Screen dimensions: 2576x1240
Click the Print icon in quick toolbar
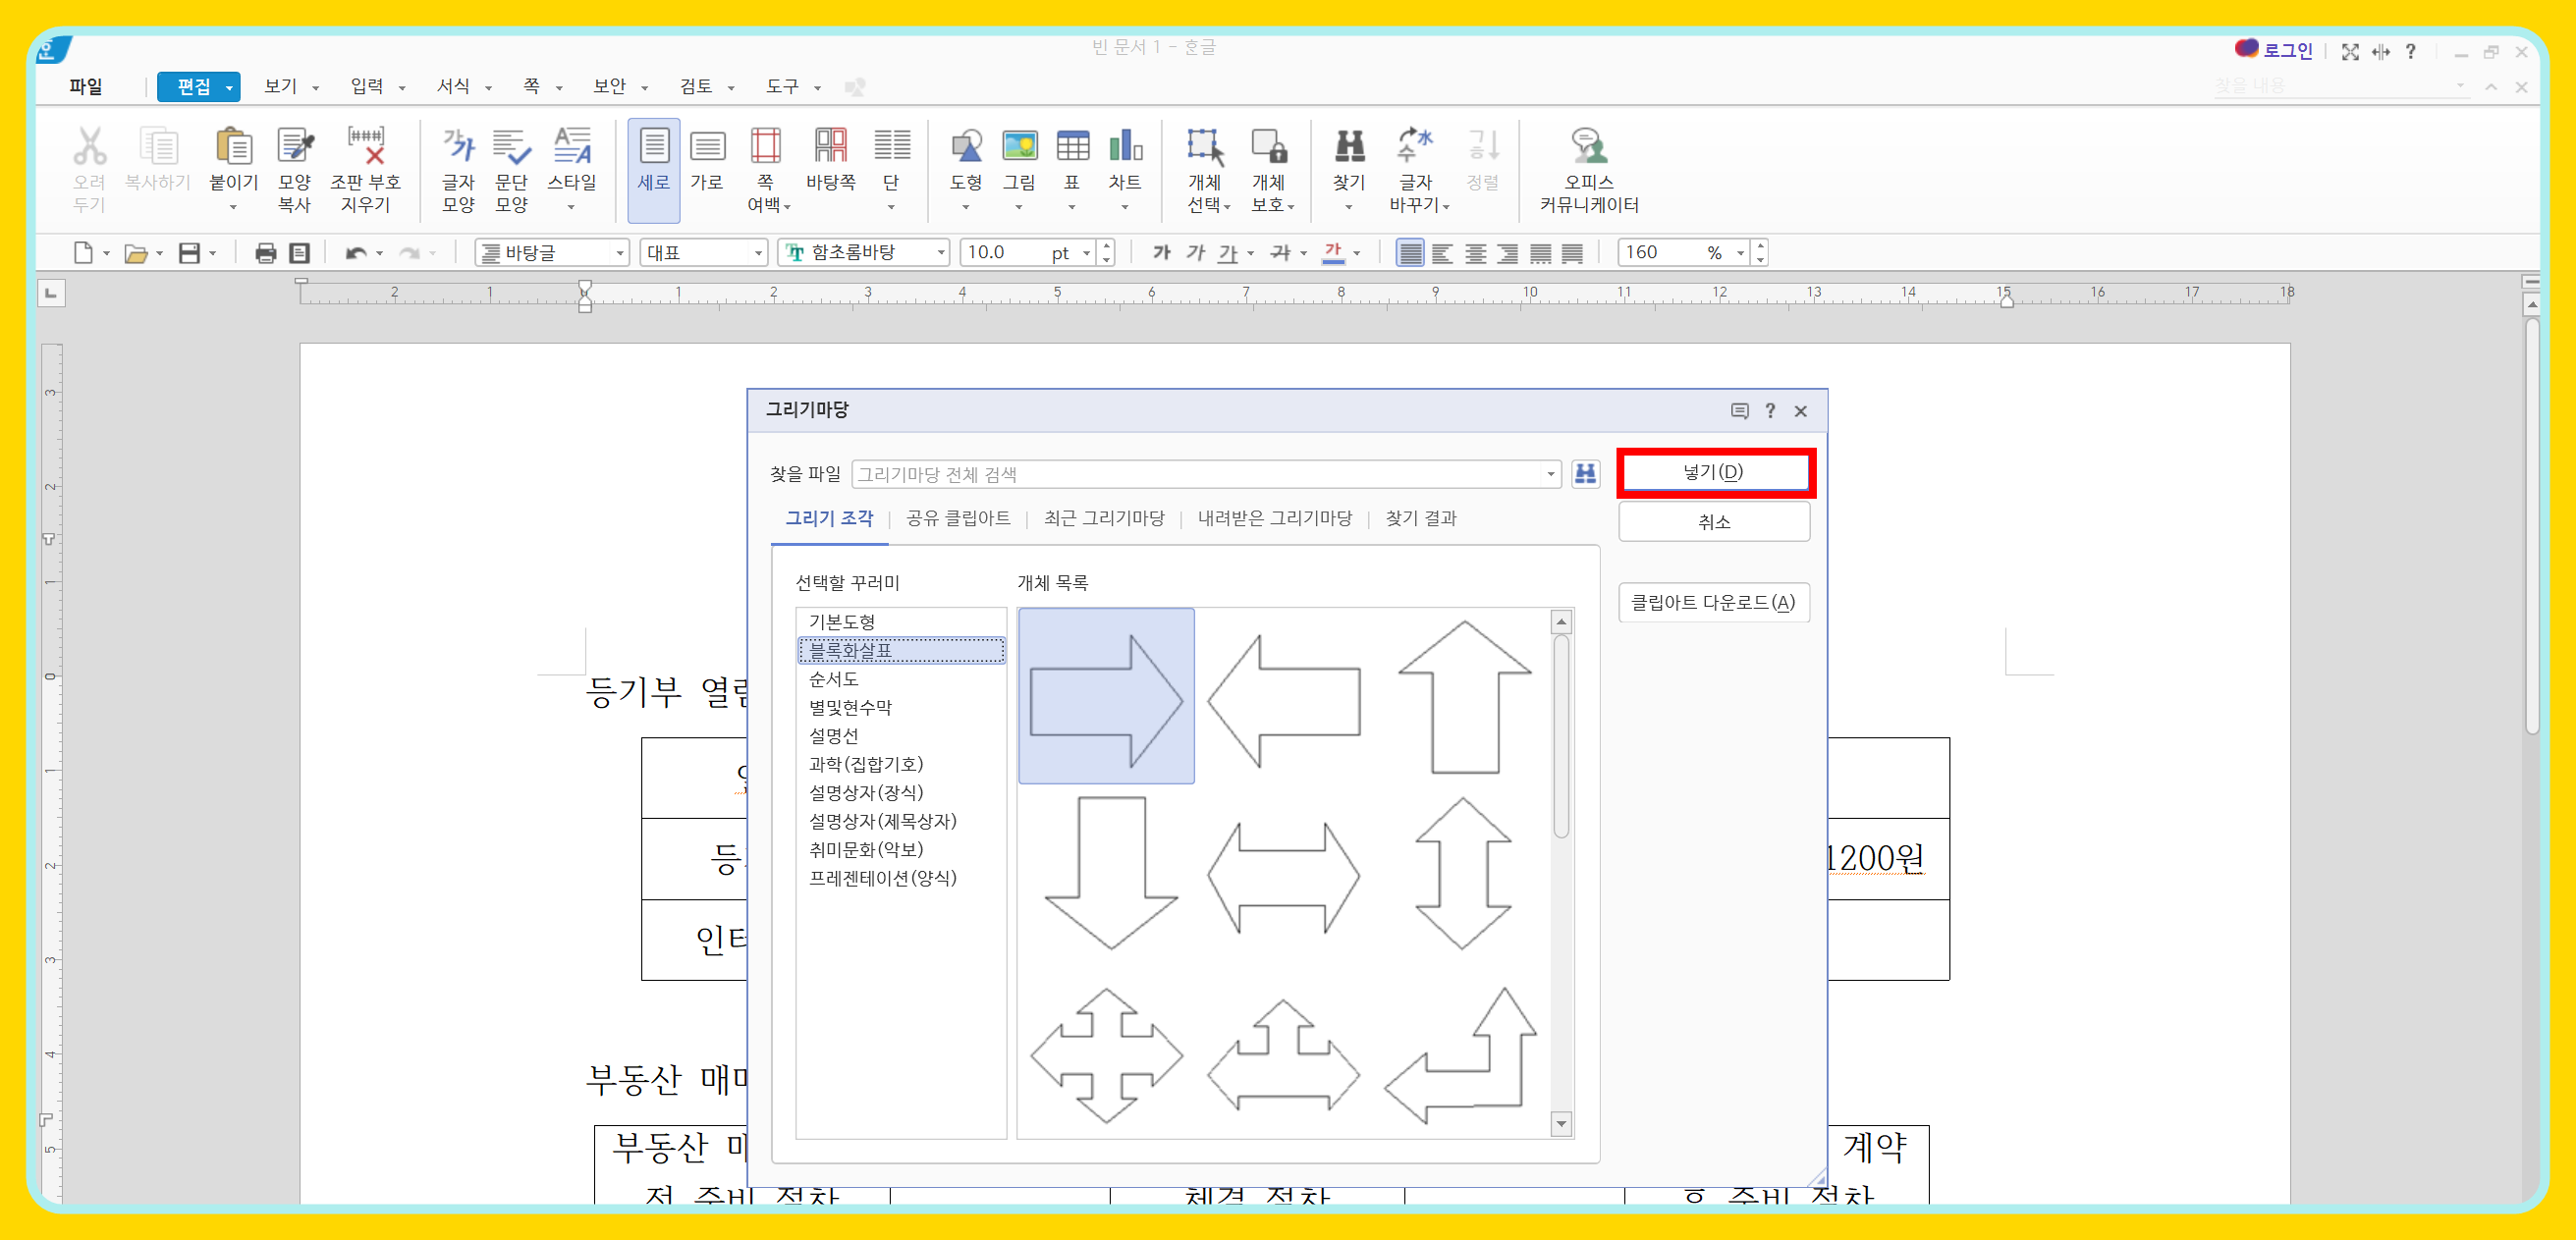[x=265, y=253]
